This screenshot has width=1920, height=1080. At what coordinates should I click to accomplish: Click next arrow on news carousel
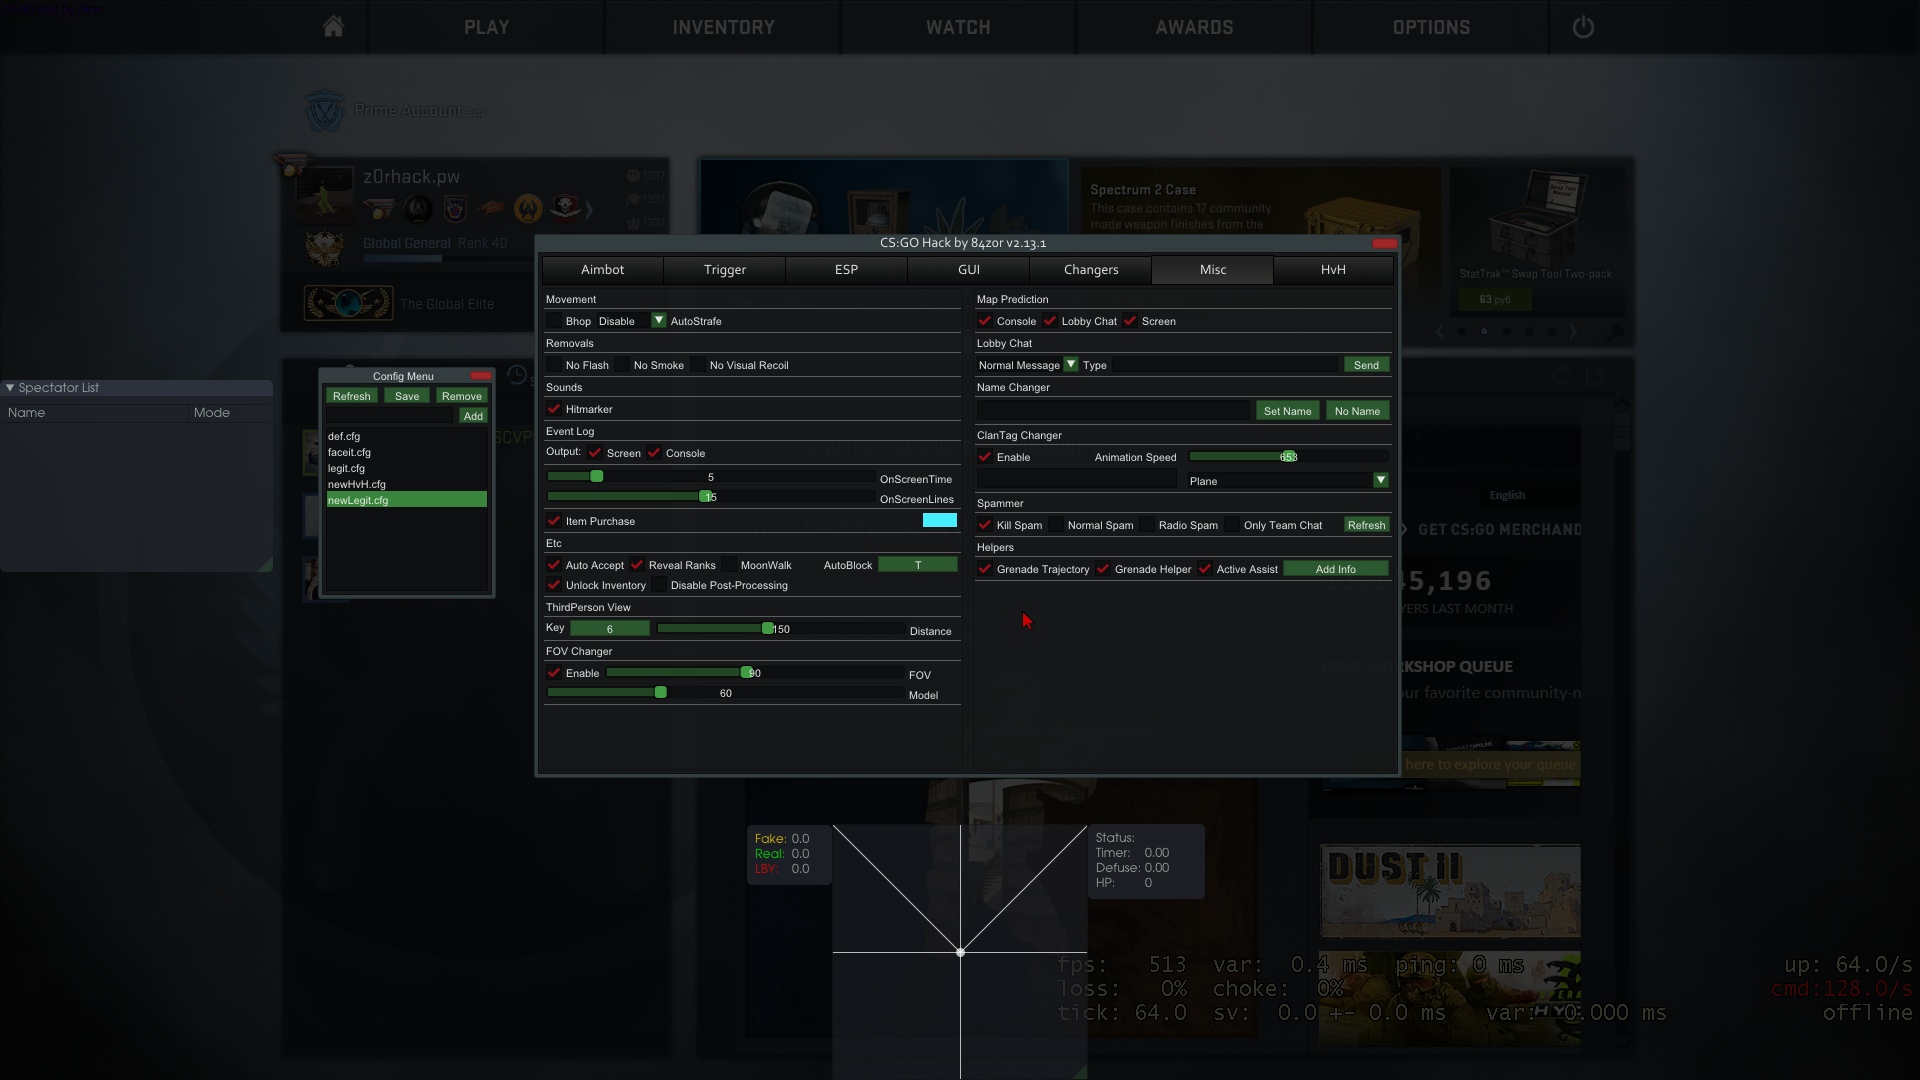(x=1573, y=331)
